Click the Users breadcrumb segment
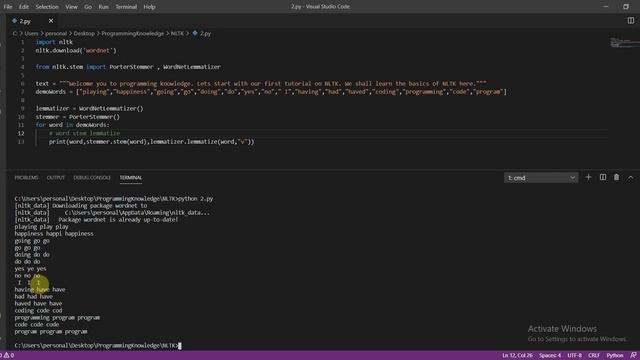This screenshot has height=360, width=640. 31,33
